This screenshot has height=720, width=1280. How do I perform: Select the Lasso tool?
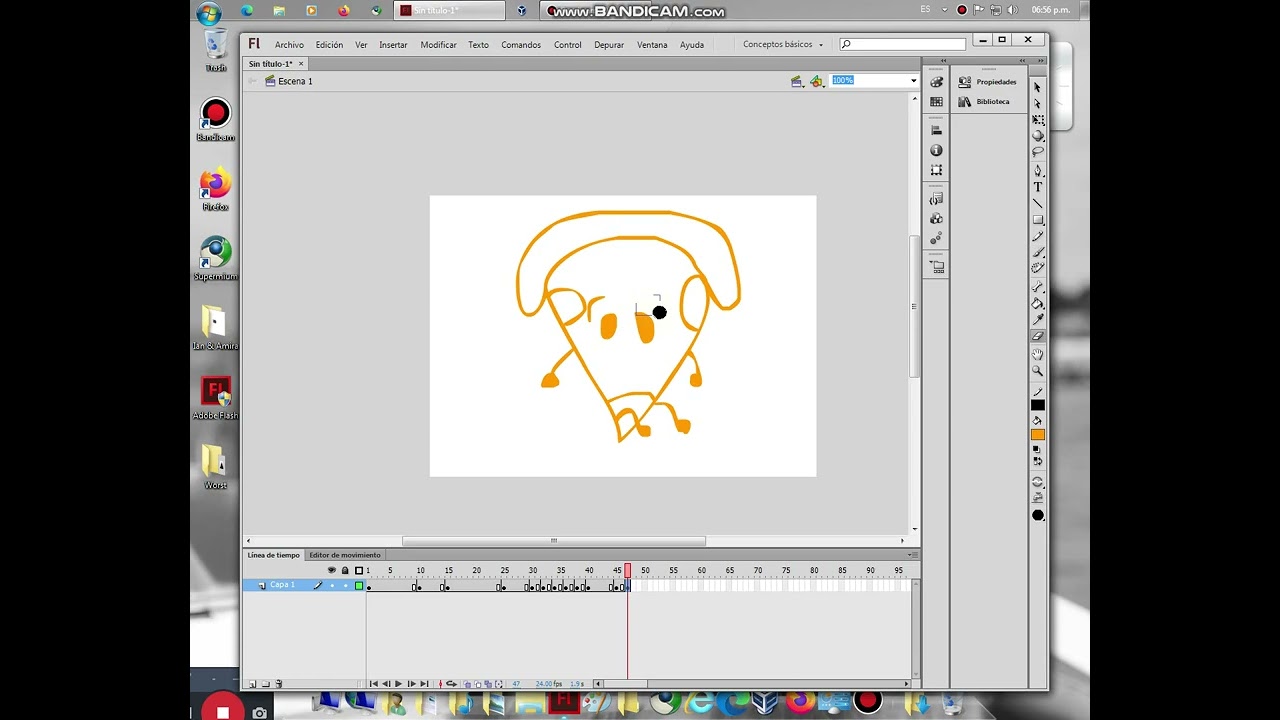pos(1038,151)
